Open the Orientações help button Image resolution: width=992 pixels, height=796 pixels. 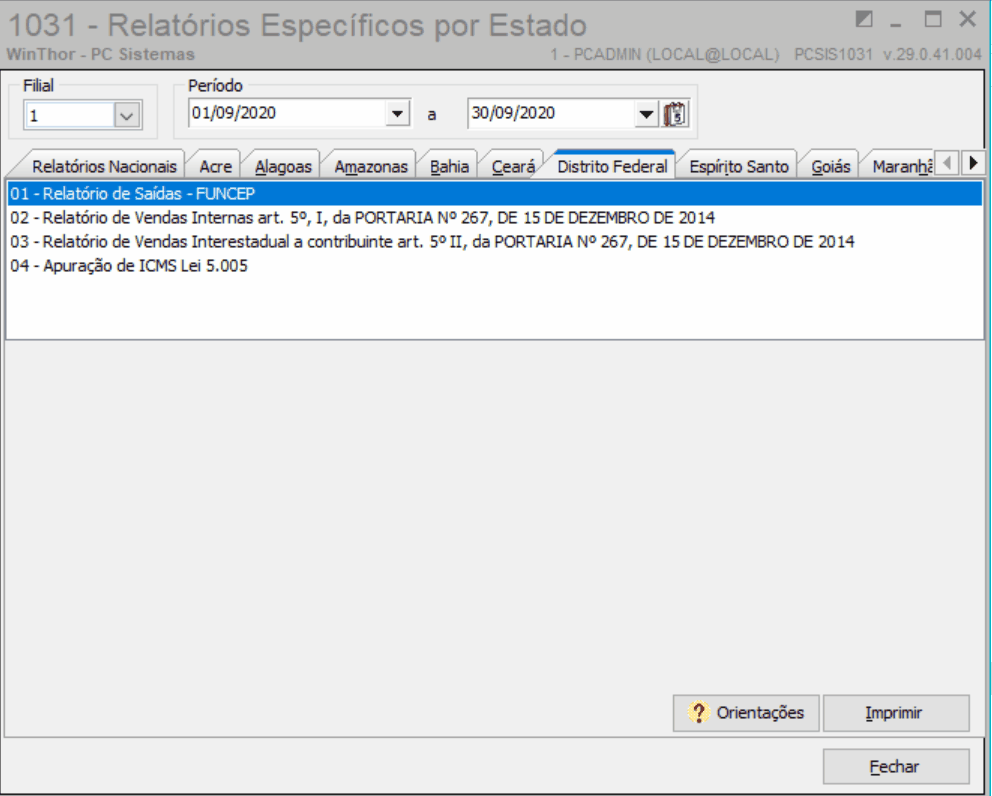tap(746, 713)
